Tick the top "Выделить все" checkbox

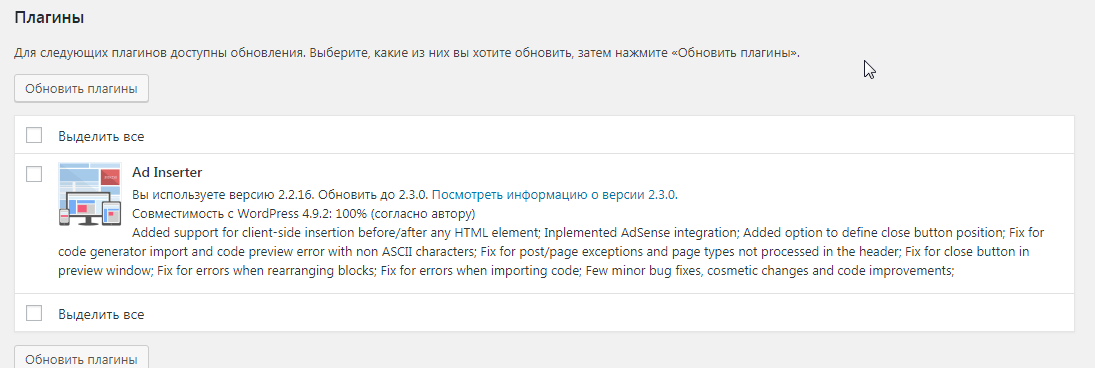point(34,135)
